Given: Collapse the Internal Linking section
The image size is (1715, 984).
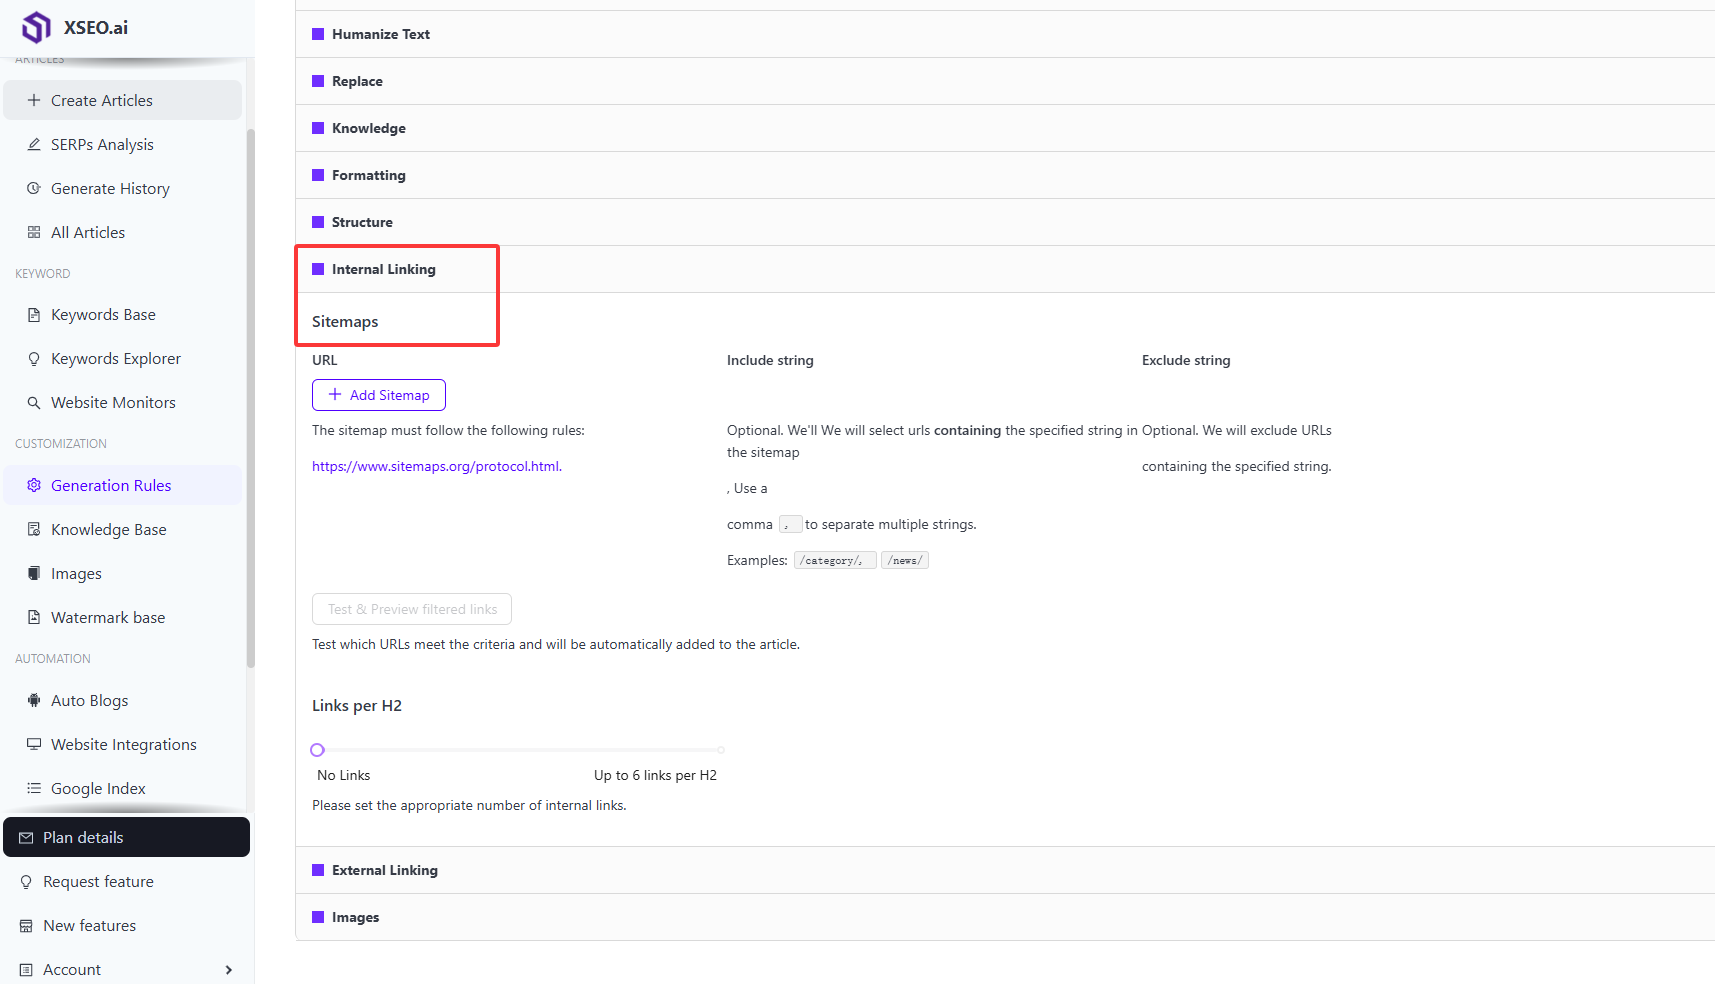Looking at the screenshot, I should [x=383, y=269].
